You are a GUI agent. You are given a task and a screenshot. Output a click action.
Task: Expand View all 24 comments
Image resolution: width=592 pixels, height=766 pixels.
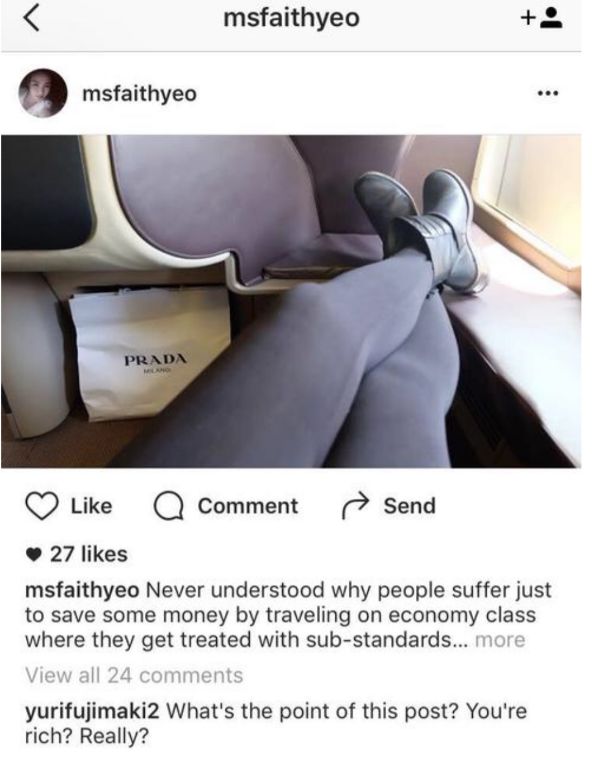click(x=134, y=675)
